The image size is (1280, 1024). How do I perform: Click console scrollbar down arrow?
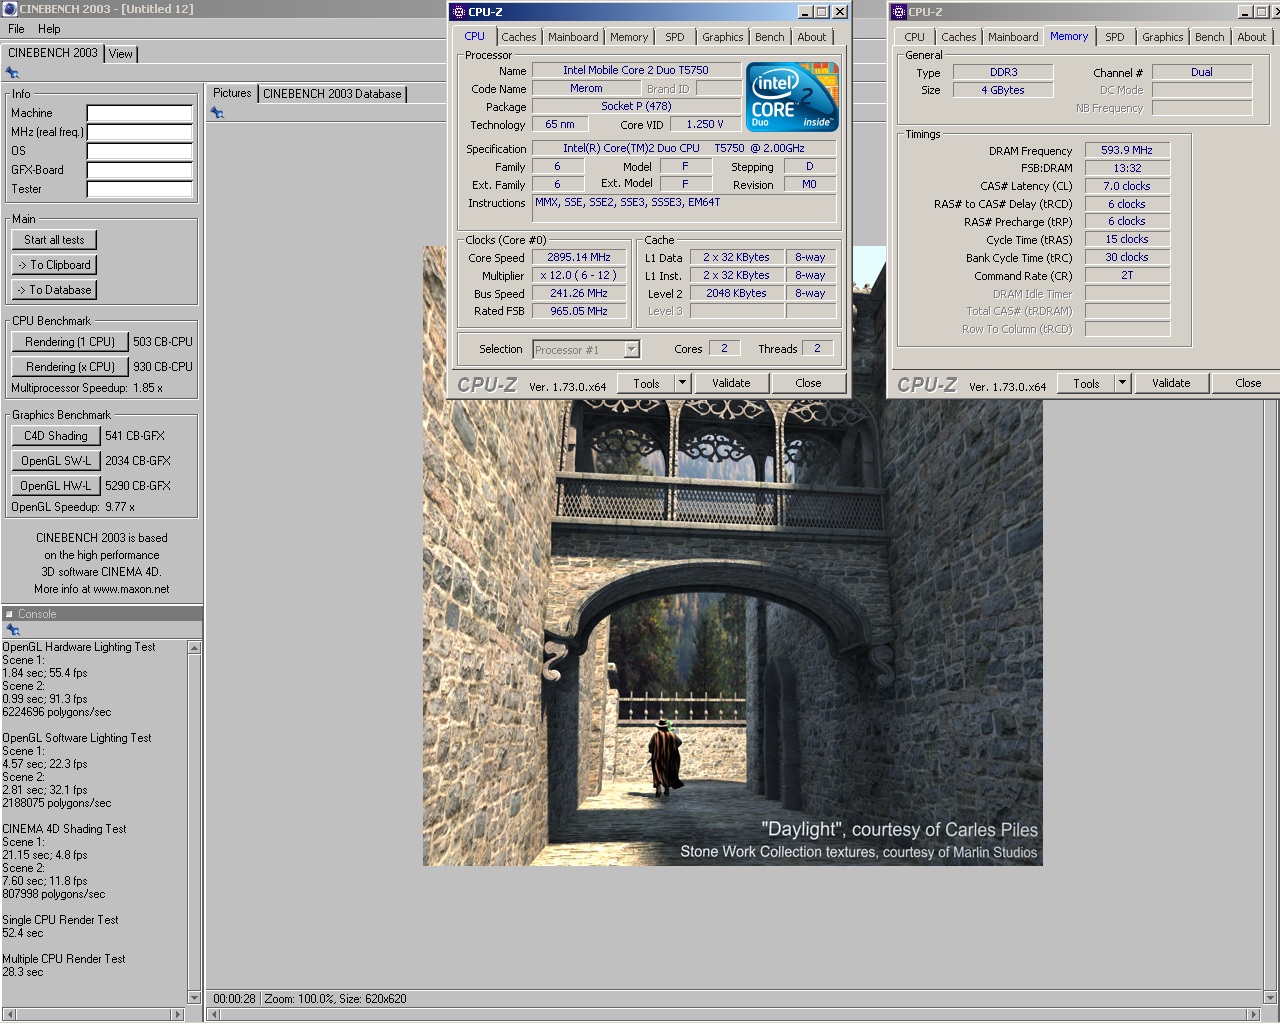tap(194, 997)
